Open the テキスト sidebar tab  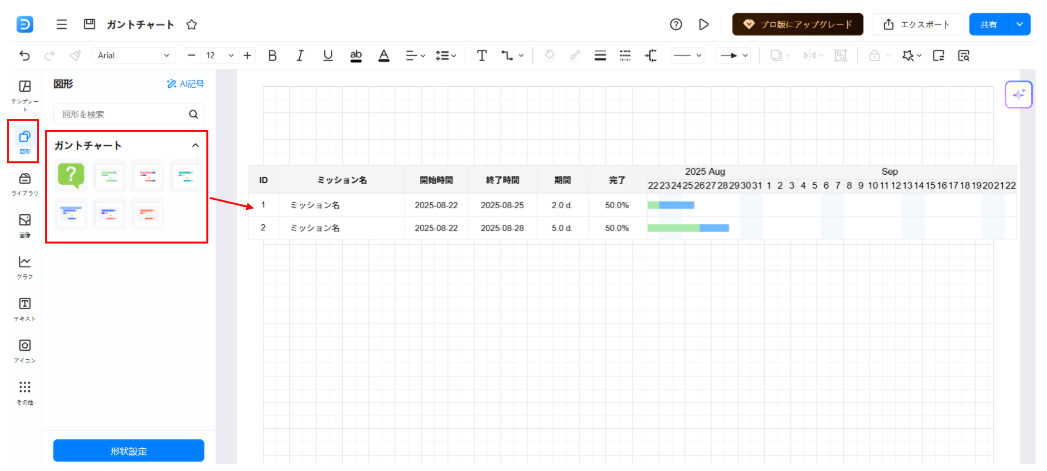pos(25,309)
